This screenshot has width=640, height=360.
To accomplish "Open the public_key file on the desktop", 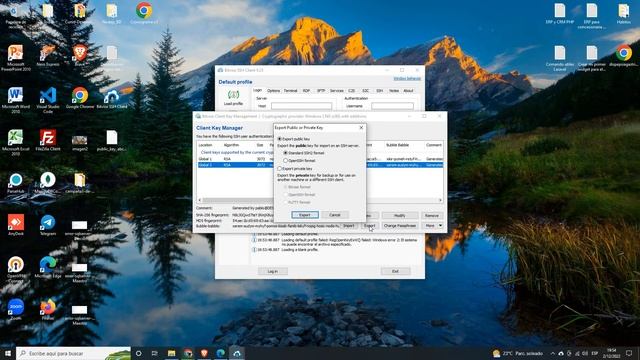I will (112, 140).
